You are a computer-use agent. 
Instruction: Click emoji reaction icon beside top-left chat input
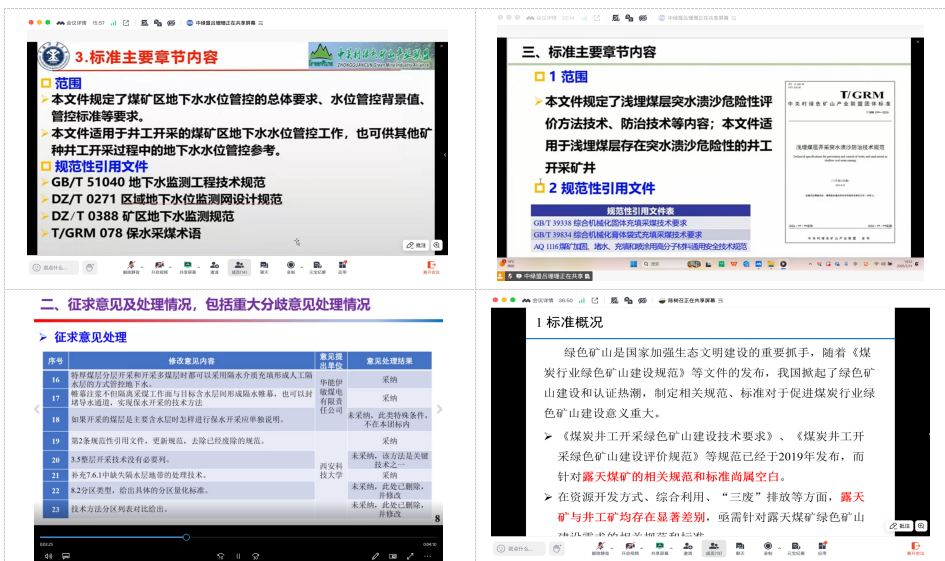90,267
